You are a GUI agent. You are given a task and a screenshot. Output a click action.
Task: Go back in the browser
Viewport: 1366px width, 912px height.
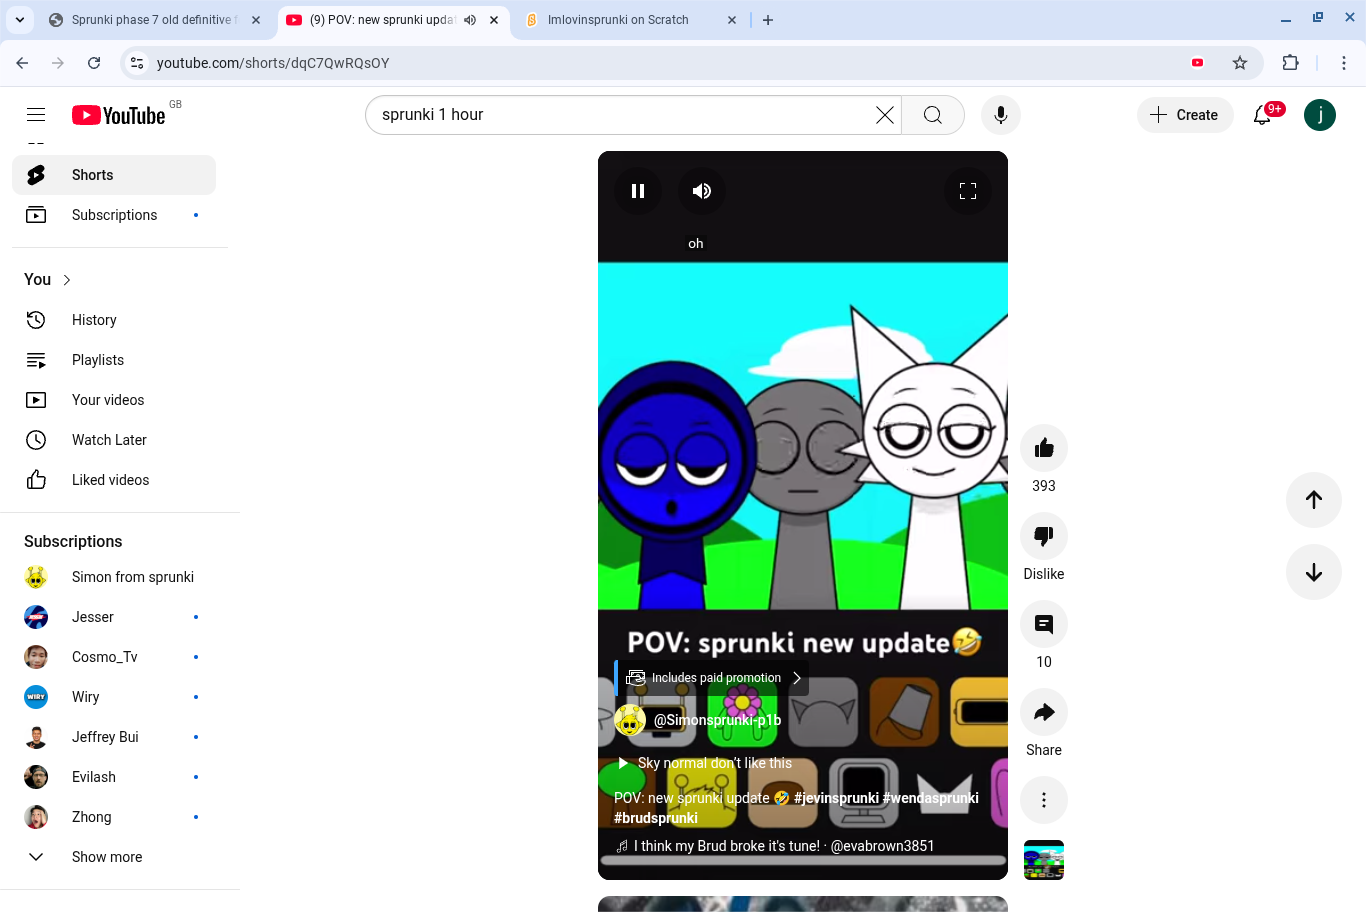coord(22,63)
